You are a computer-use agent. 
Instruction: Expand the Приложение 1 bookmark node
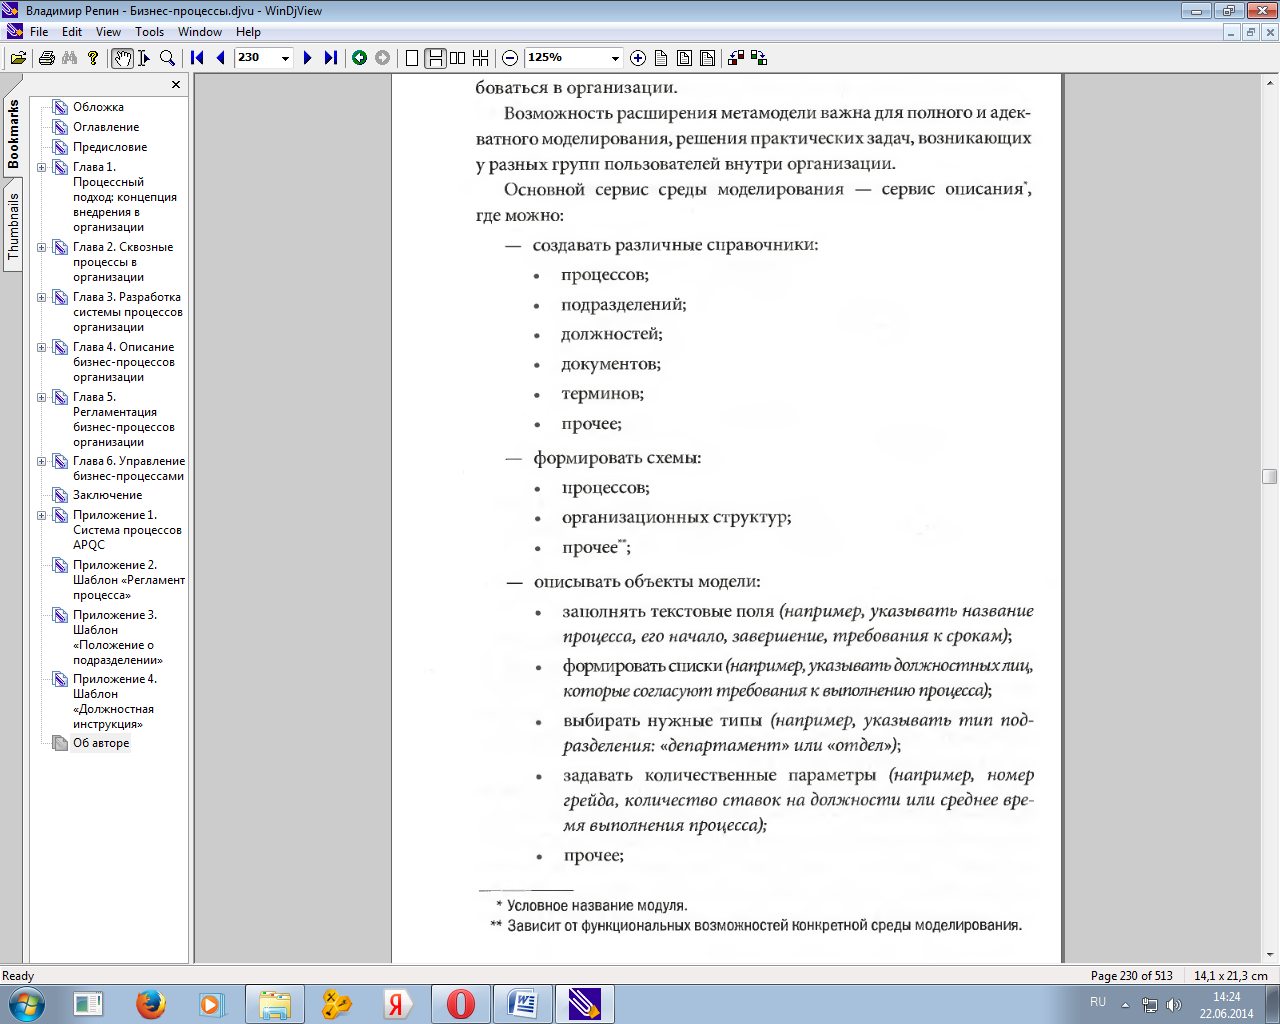tap(42, 515)
